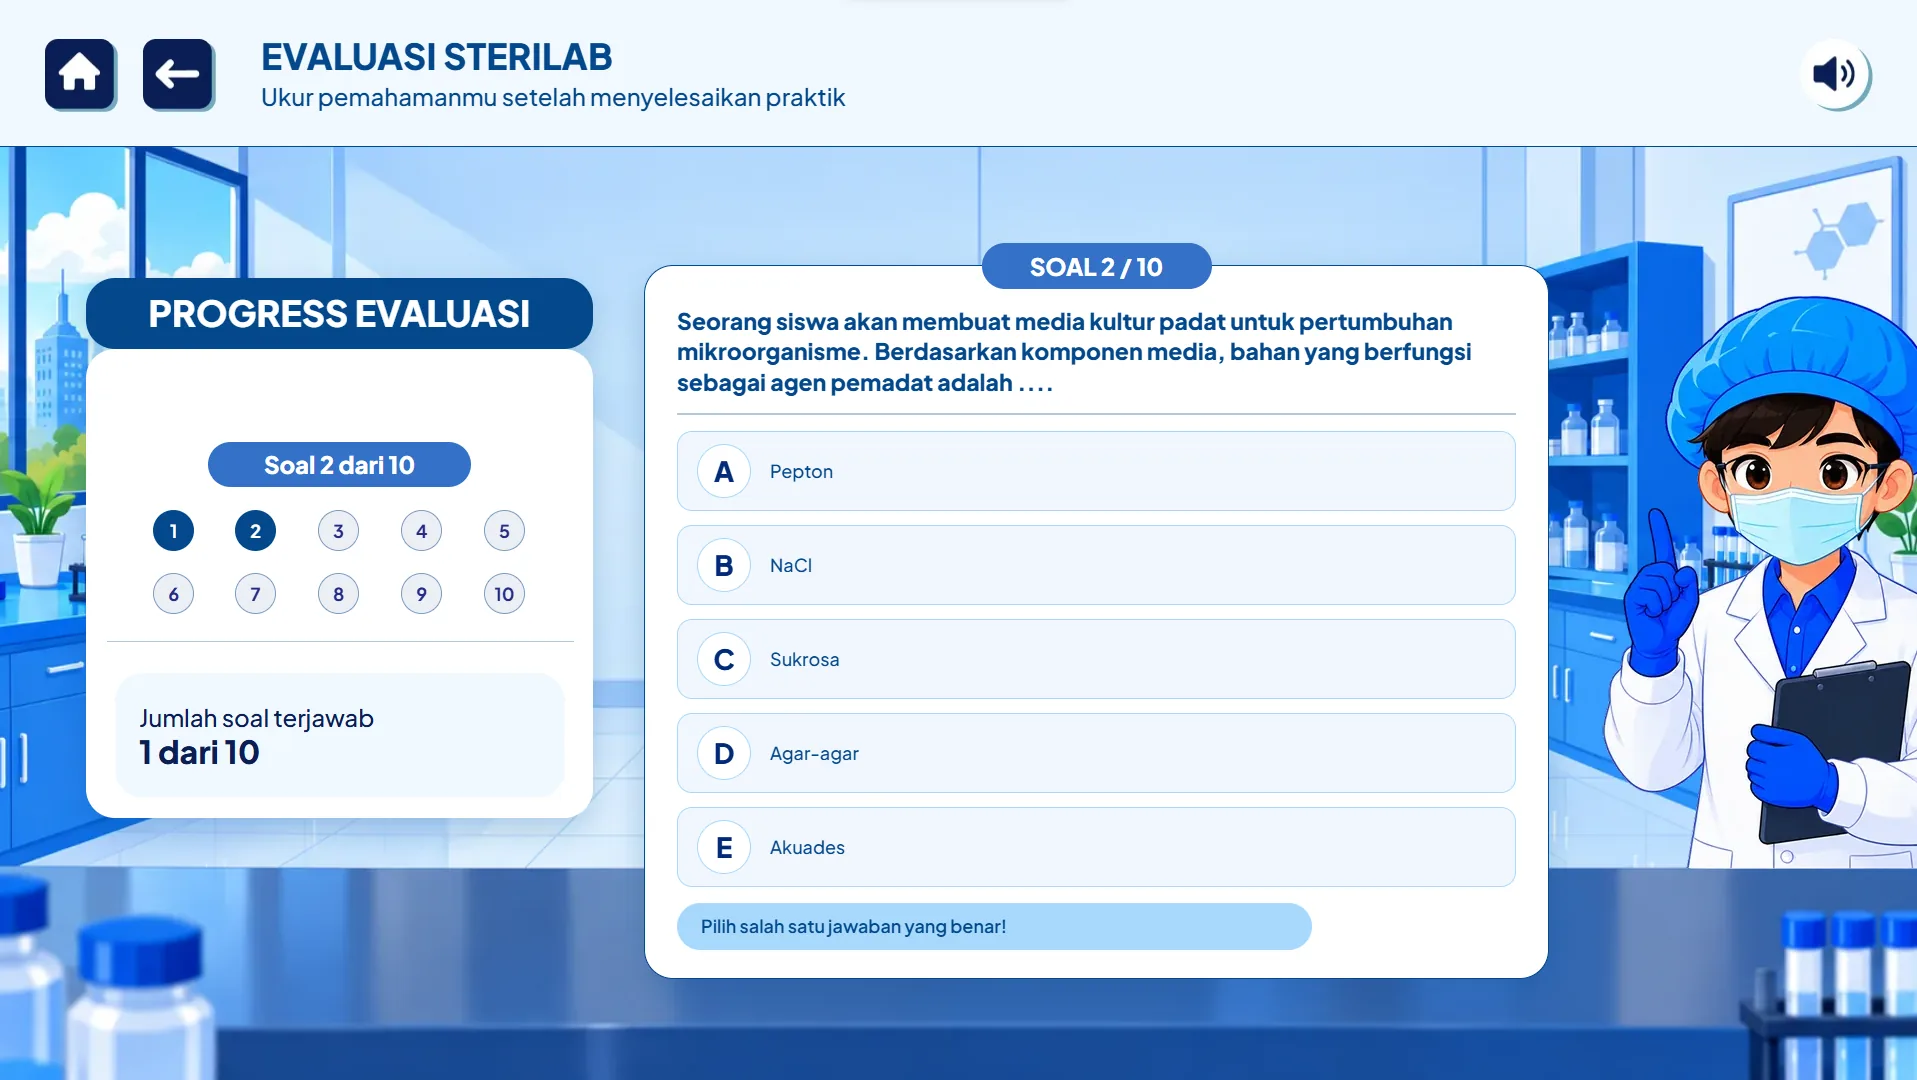
Task: Click the question text about media kultur padat
Action: coord(1075,352)
